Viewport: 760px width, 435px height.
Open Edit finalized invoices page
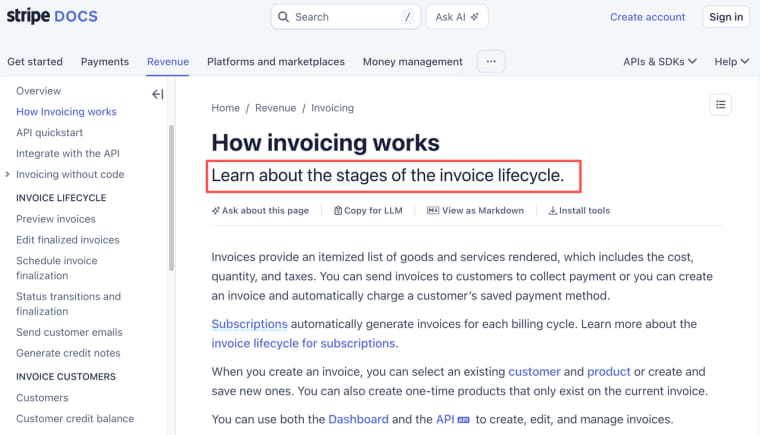coord(67,240)
